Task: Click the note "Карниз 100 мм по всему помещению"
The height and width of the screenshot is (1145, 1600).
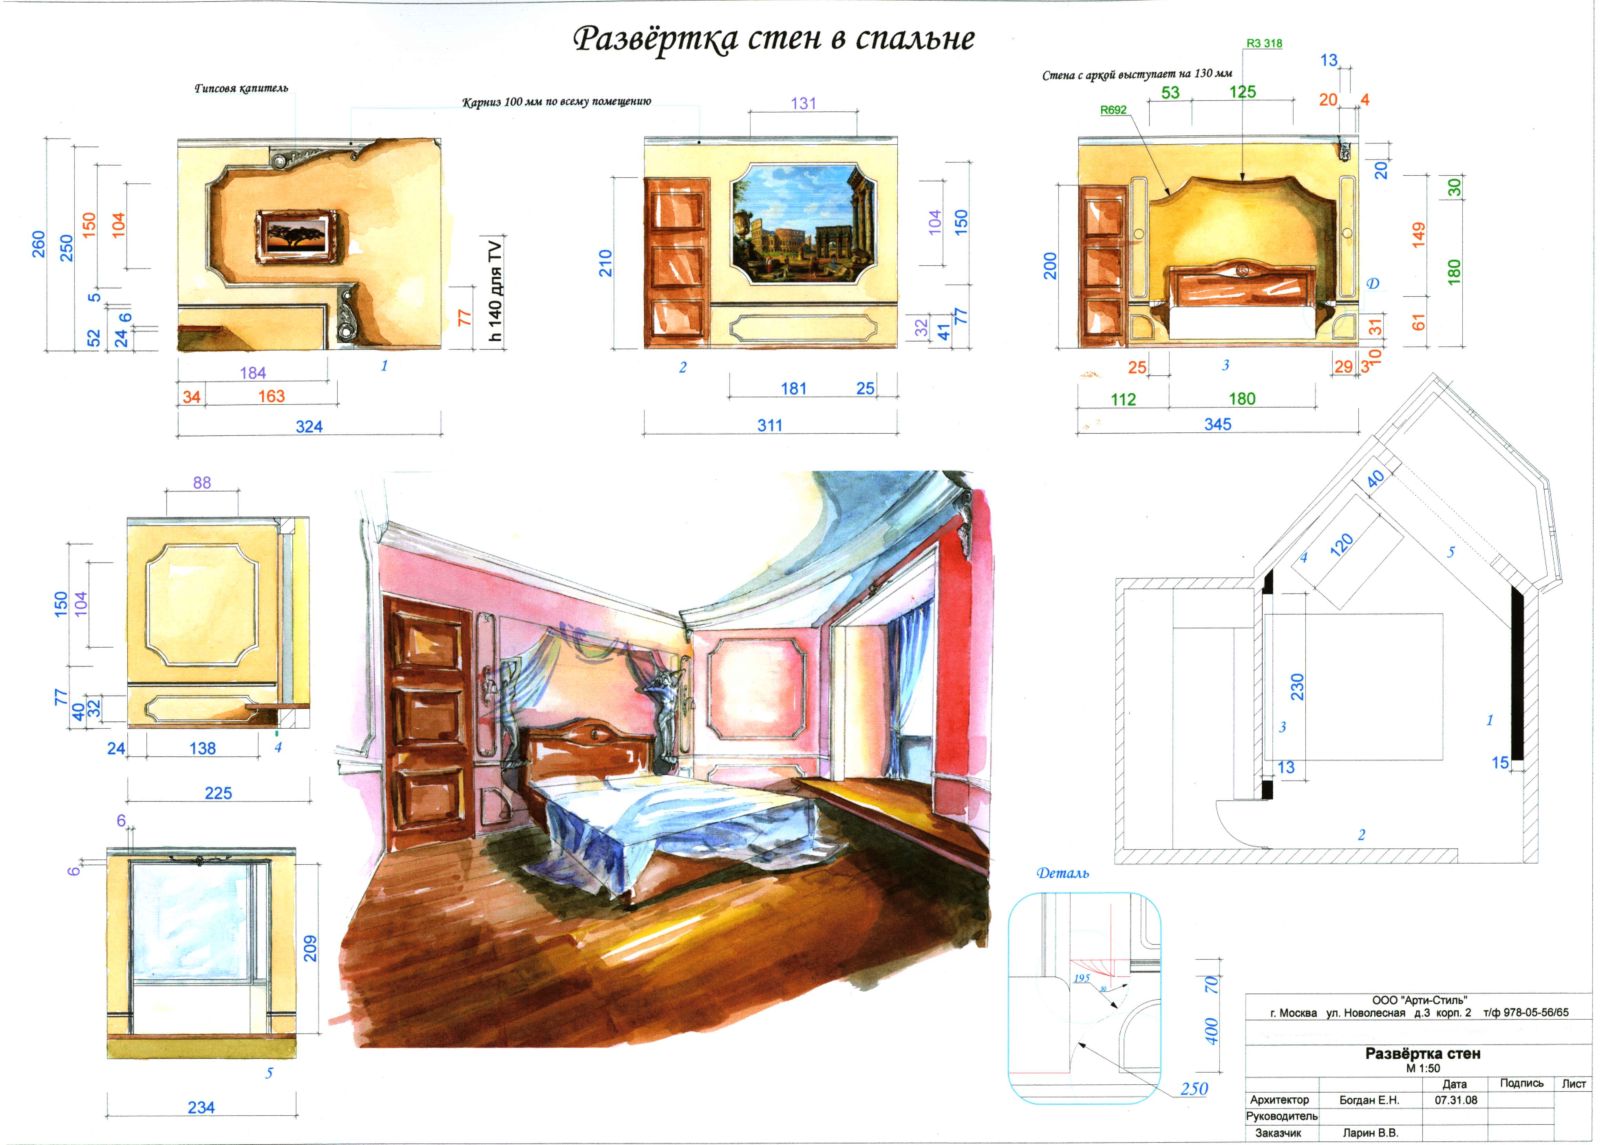Action: (x=556, y=102)
